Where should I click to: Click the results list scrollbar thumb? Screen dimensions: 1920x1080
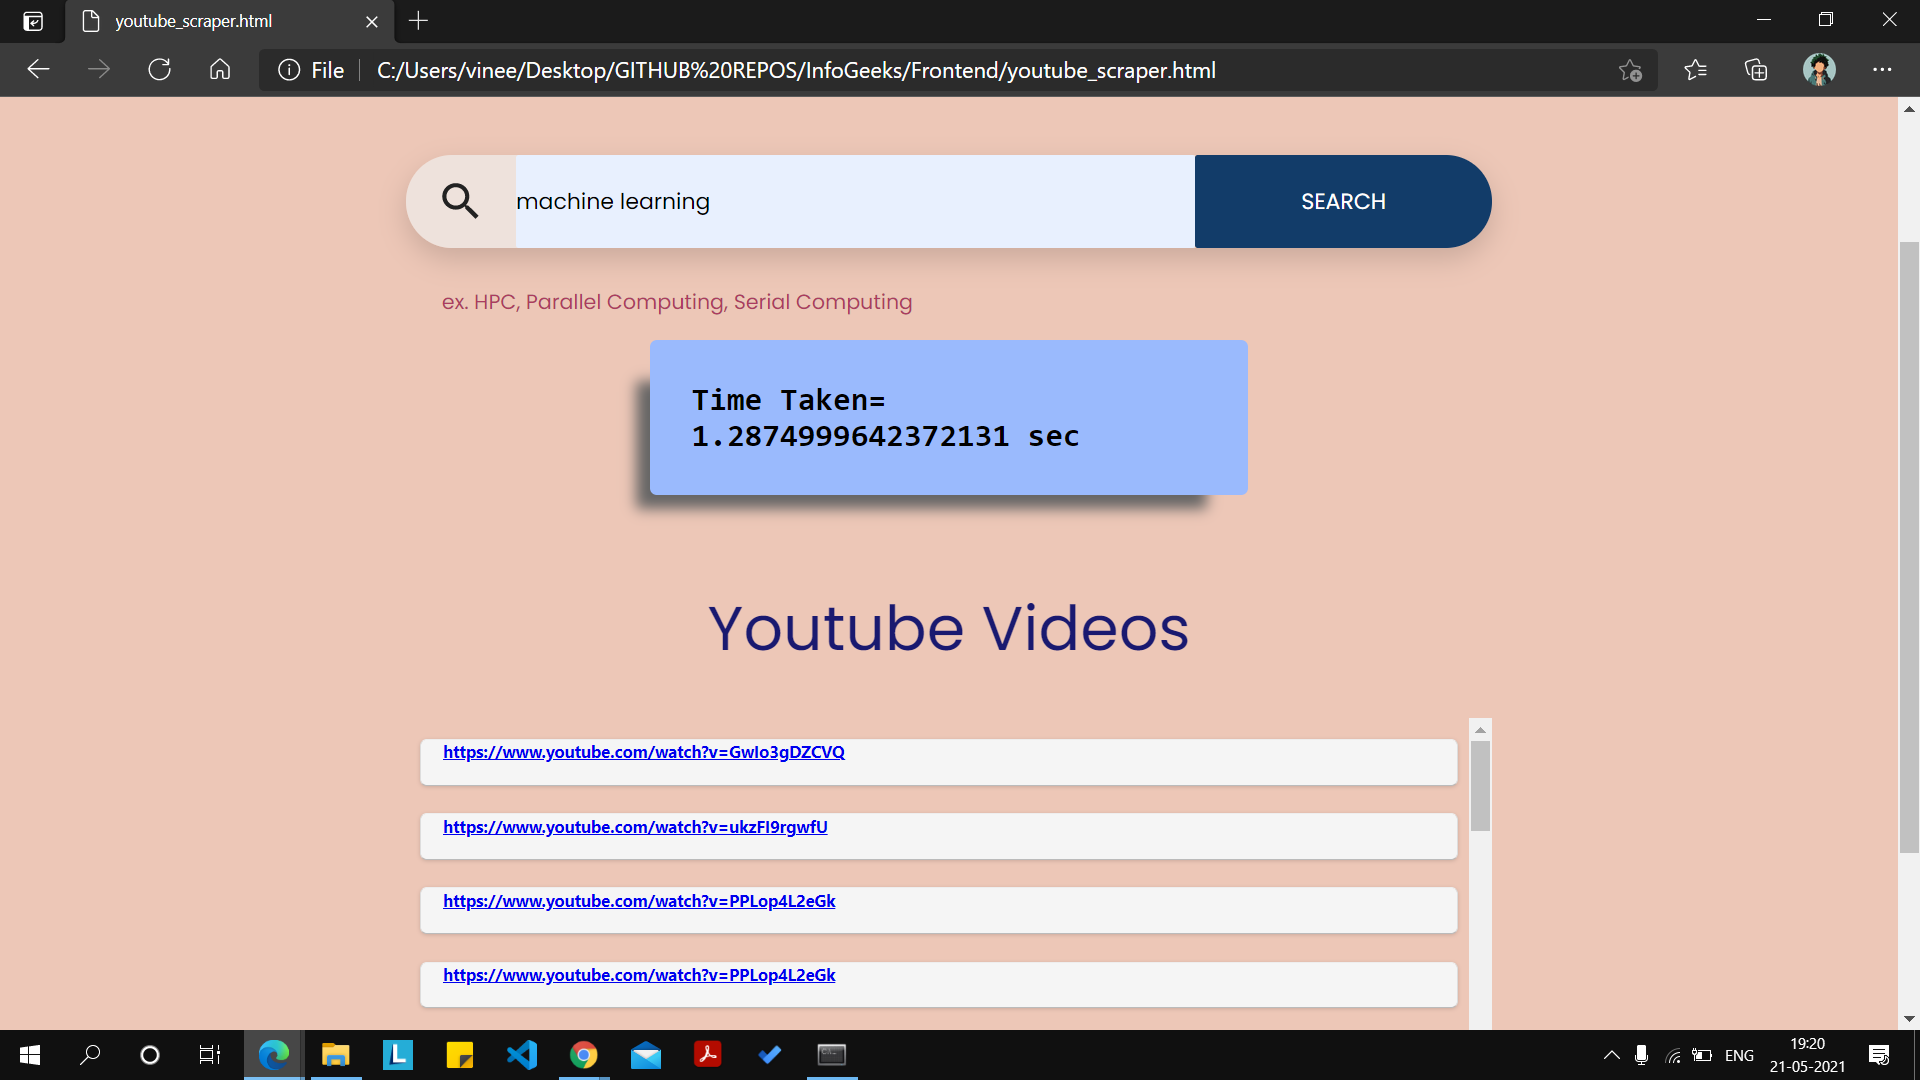click(1480, 785)
